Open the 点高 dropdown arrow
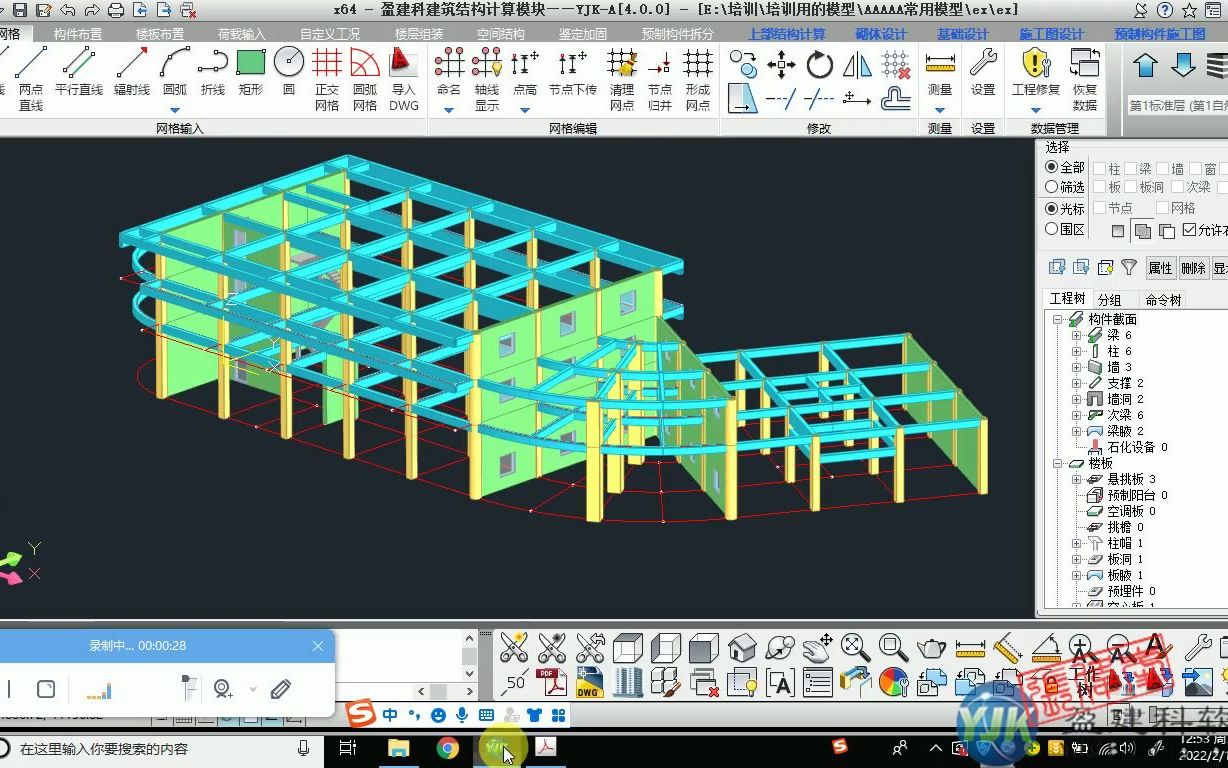 point(524,110)
